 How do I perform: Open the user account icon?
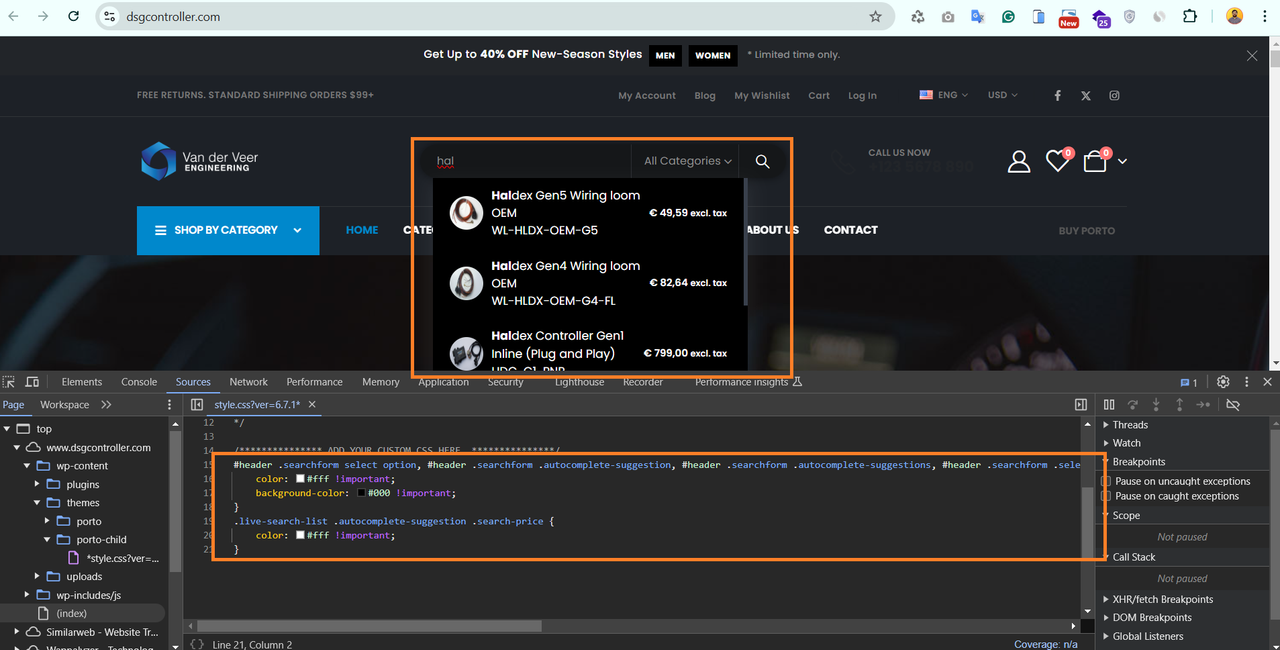(x=1019, y=161)
